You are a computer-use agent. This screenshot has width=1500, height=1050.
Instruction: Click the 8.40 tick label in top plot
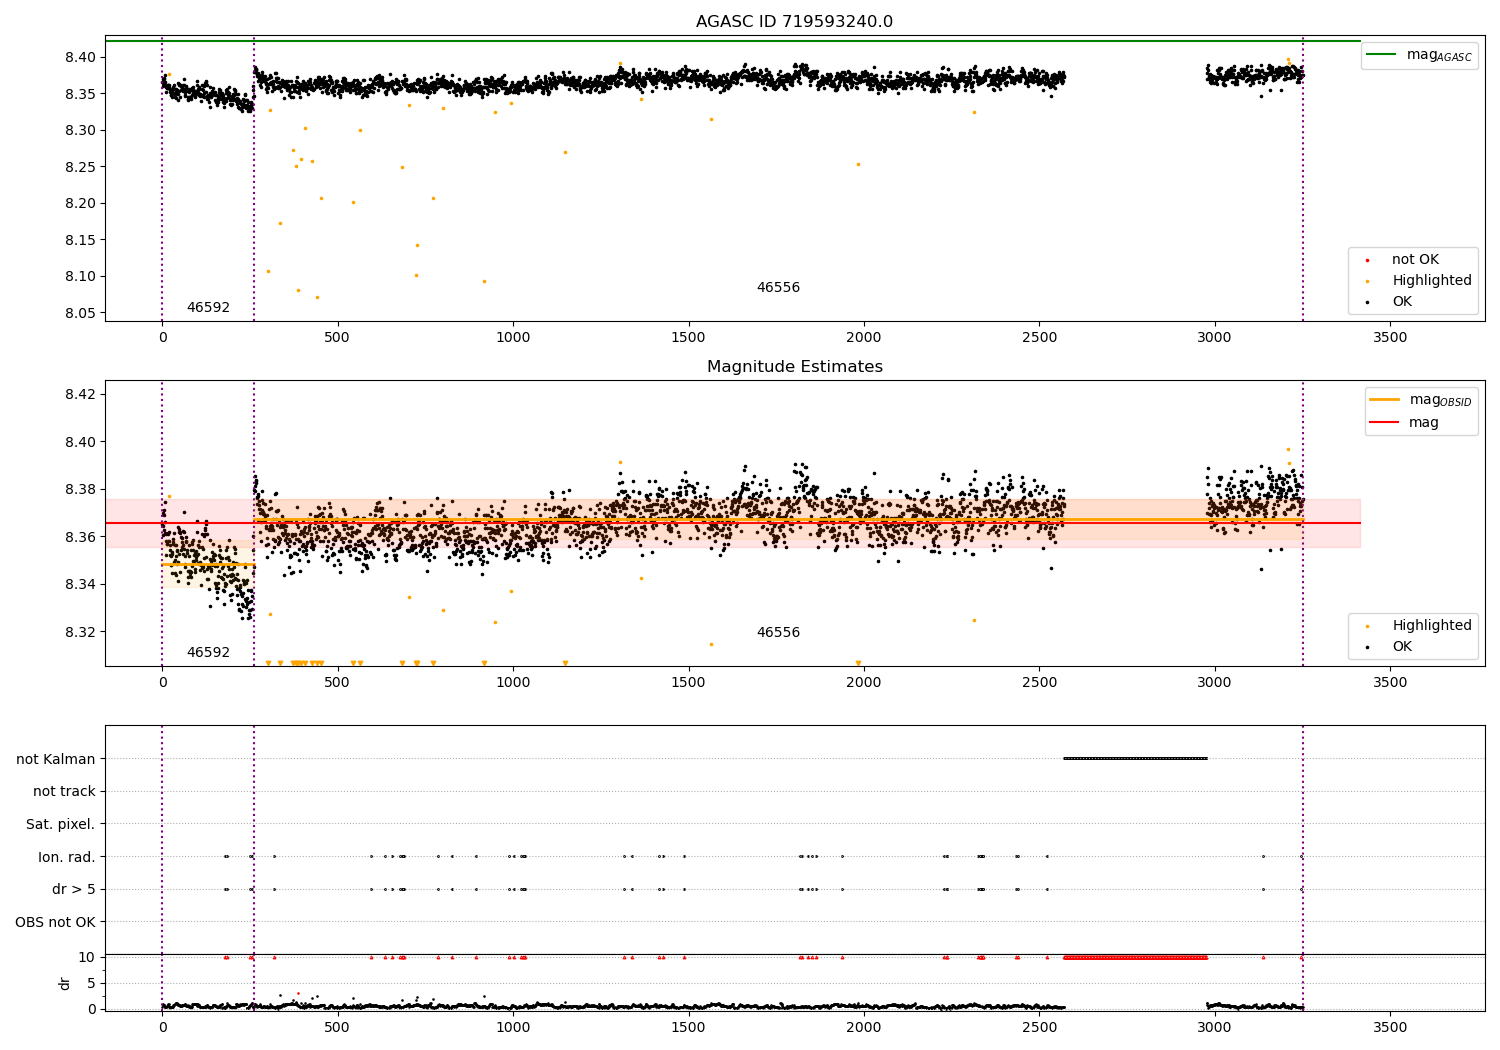[79, 57]
